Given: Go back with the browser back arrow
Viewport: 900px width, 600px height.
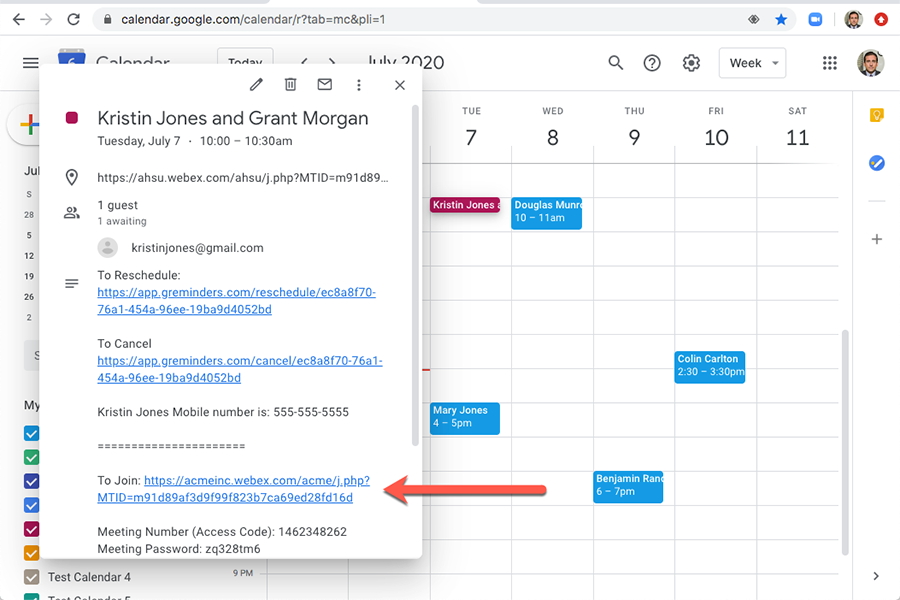Looking at the screenshot, I should tap(19, 20).
